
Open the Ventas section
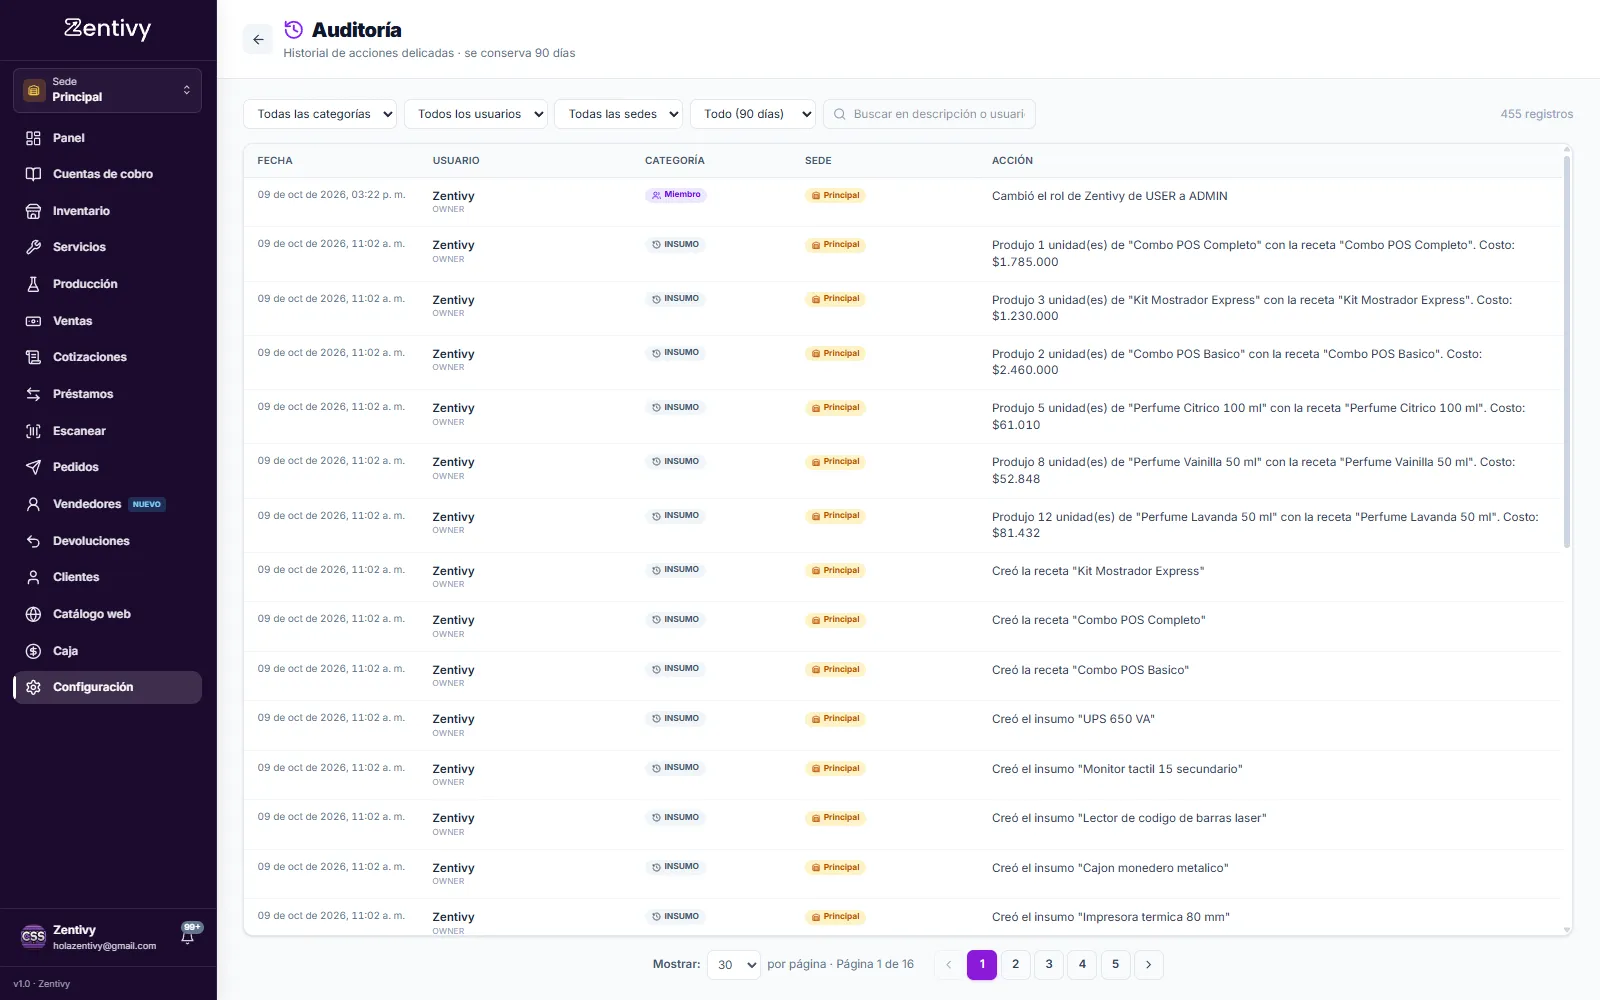point(107,321)
